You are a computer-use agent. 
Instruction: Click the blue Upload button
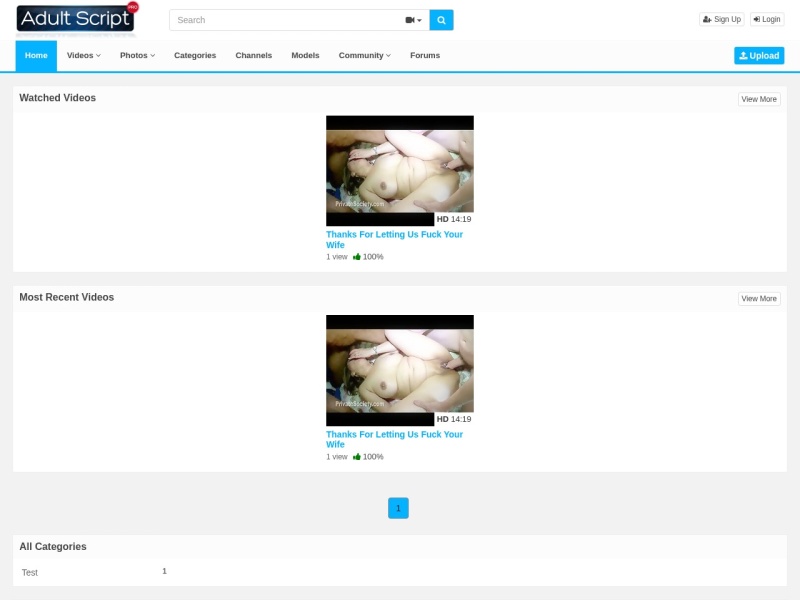click(759, 56)
